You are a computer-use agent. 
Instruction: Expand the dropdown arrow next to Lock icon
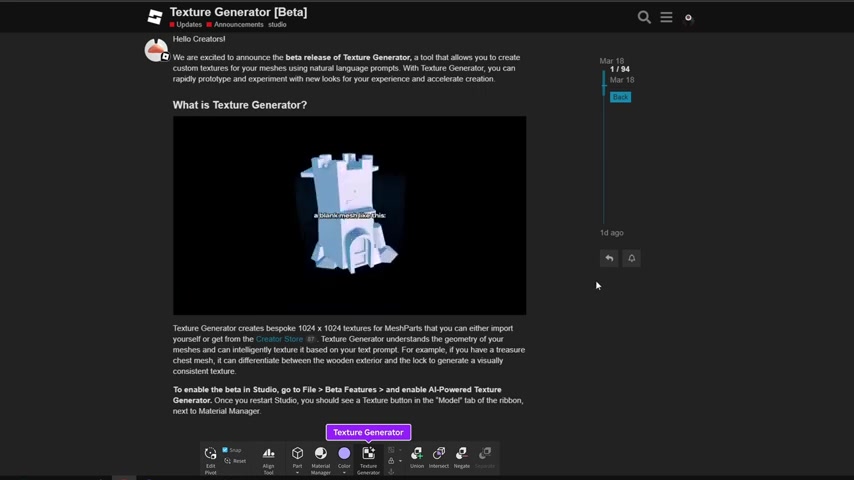[x=400, y=461]
